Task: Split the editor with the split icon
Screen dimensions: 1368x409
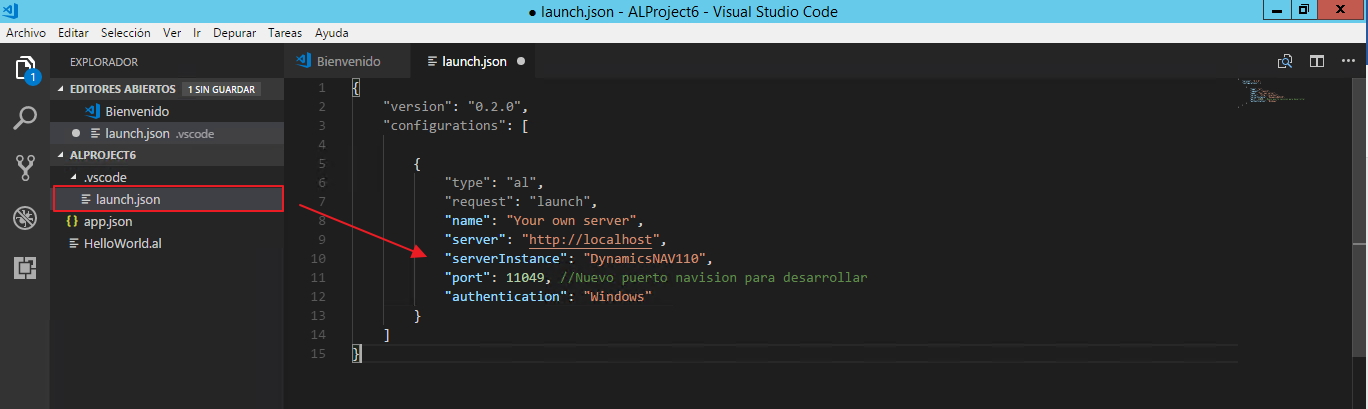Action: click(x=1317, y=62)
